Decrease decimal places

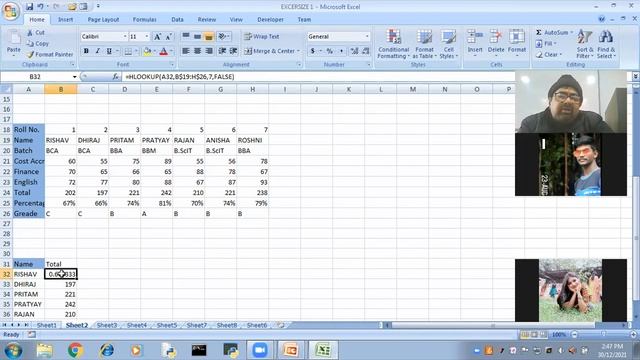[x=365, y=51]
